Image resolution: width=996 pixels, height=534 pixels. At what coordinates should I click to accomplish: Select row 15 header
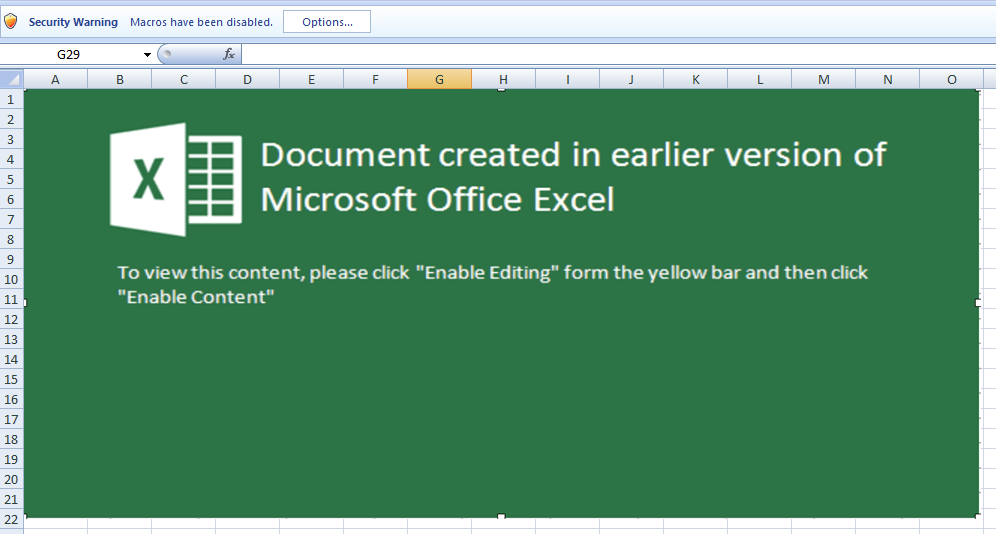11,380
